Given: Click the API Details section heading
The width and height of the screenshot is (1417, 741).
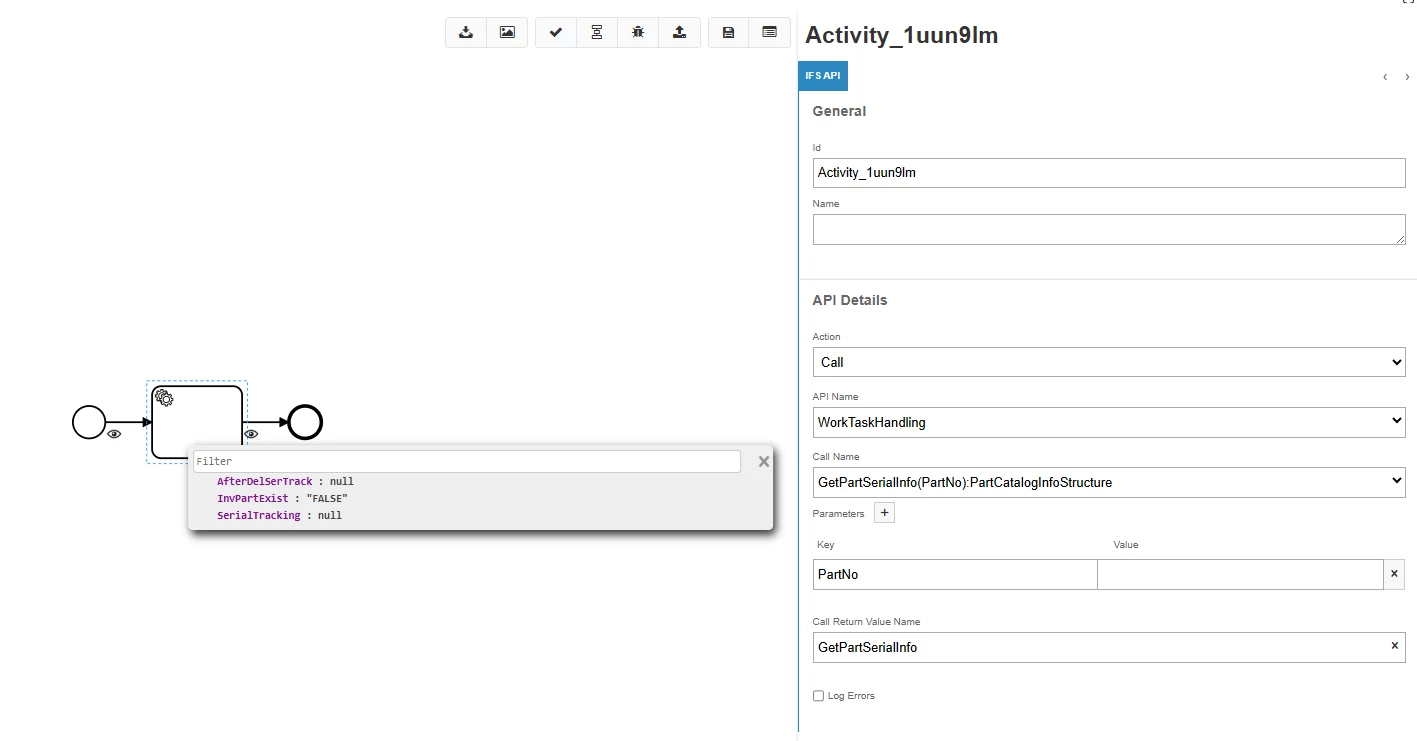Looking at the screenshot, I should click(850, 300).
